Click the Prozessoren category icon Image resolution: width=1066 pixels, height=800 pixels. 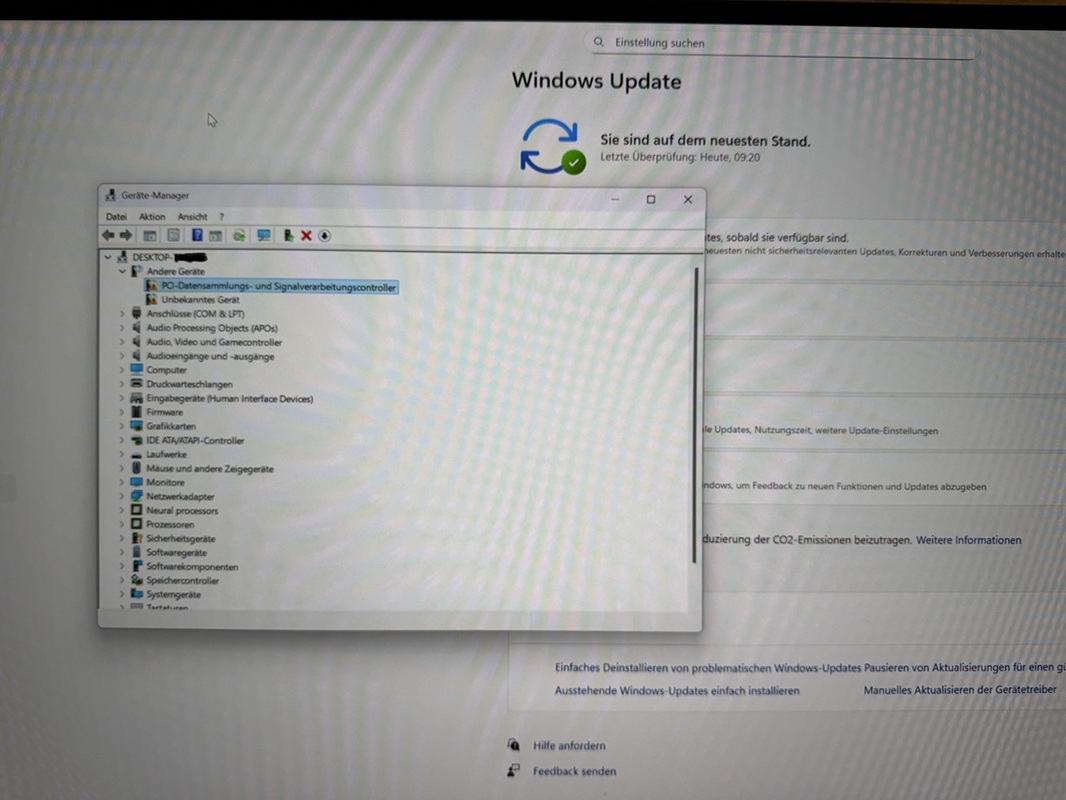click(x=137, y=524)
